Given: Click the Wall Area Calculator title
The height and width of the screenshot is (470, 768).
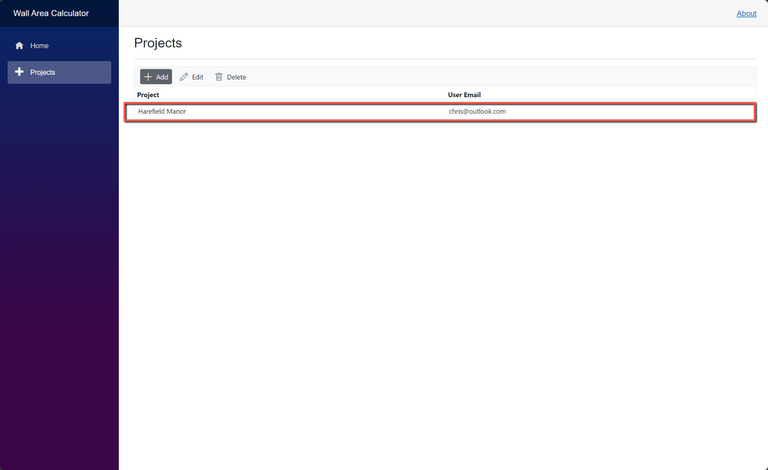Looking at the screenshot, I should [x=51, y=13].
